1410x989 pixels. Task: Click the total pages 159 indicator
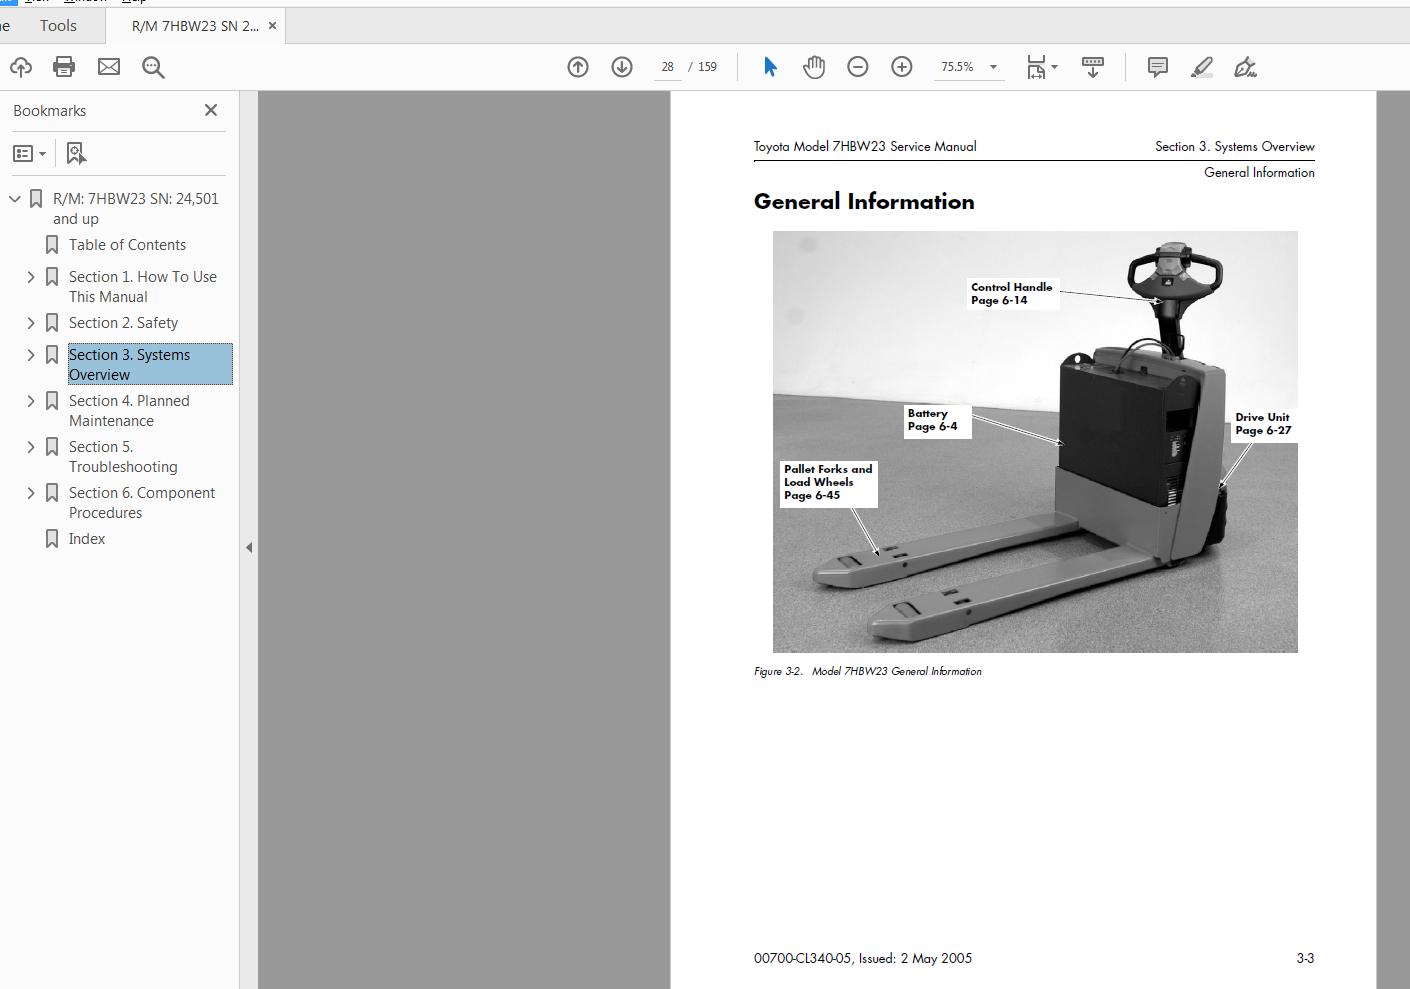coord(707,67)
